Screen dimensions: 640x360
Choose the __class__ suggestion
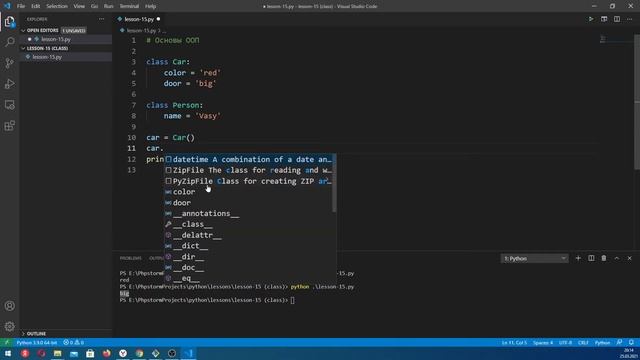[249, 224]
